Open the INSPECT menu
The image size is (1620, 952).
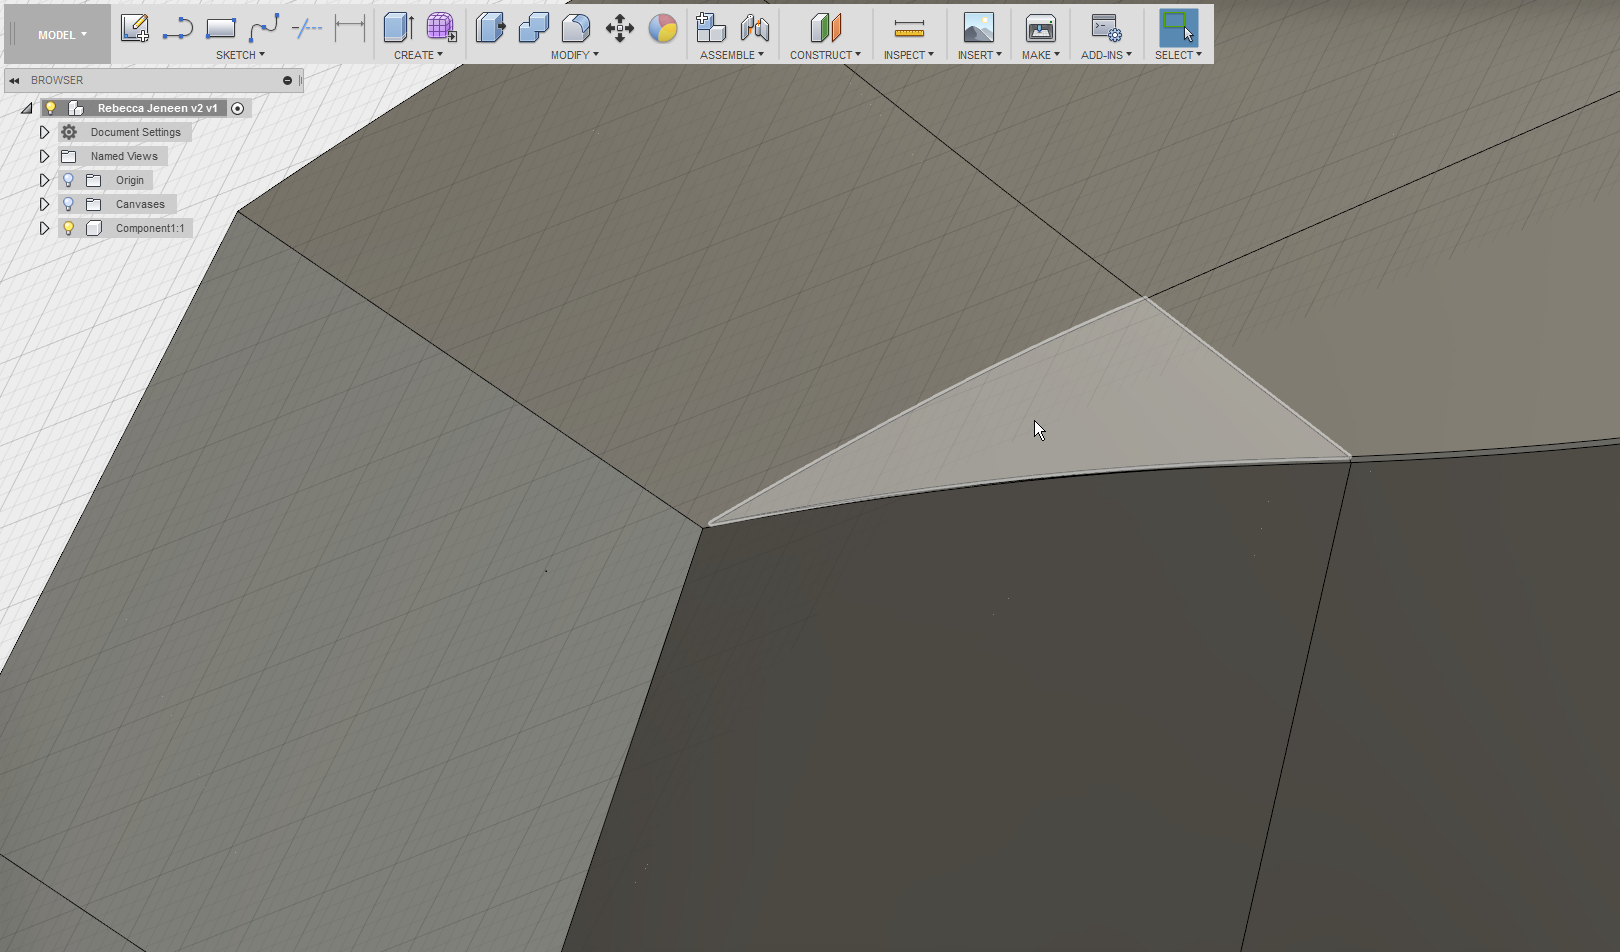tap(906, 55)
